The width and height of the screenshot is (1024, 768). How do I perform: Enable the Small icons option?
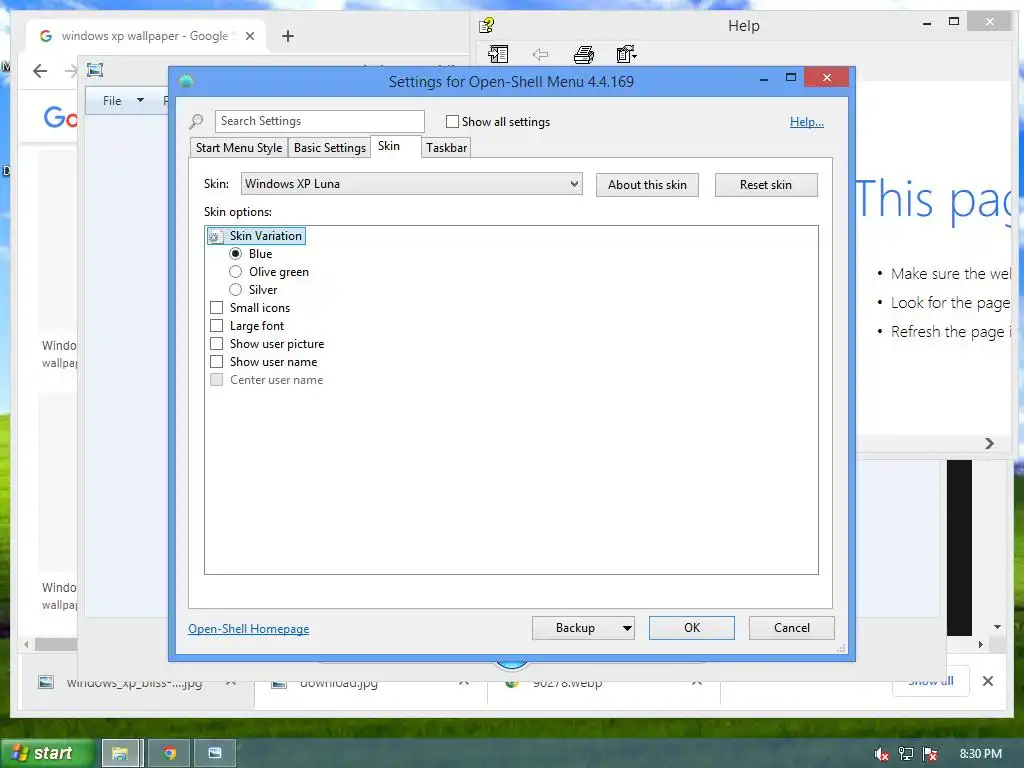[x=217, y=308]
